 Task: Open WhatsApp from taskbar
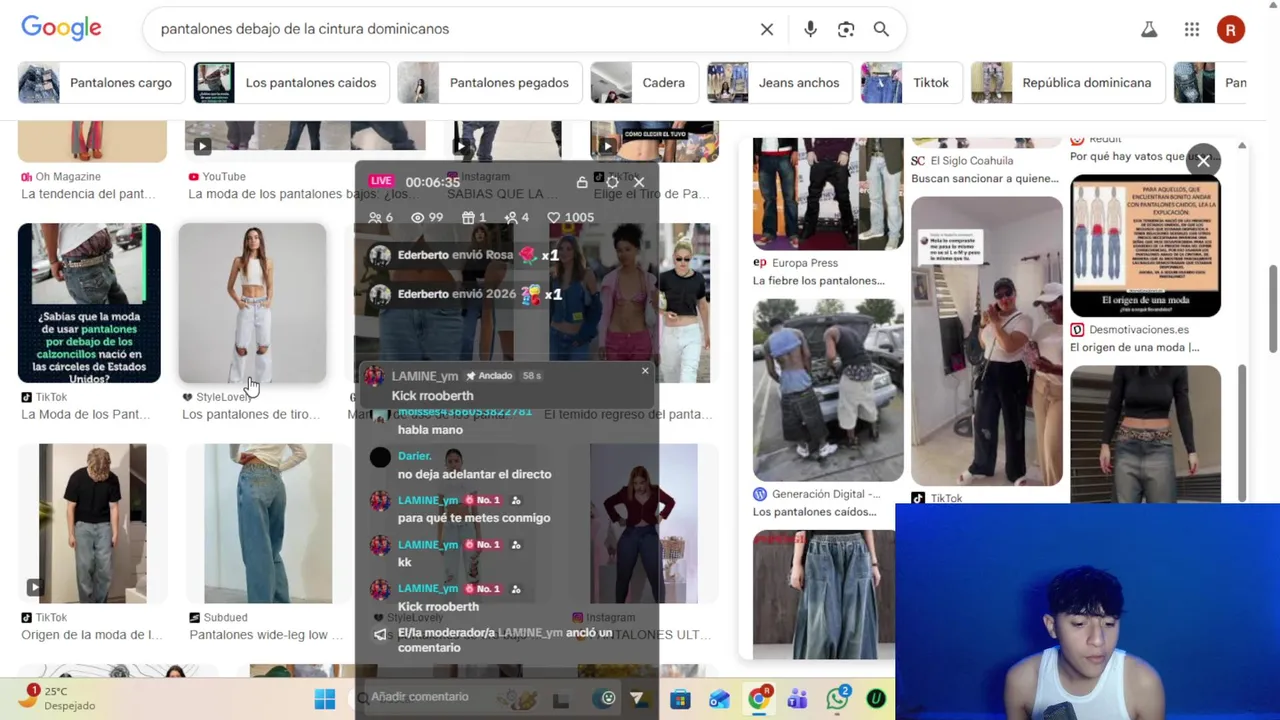[x=838, y=698]
